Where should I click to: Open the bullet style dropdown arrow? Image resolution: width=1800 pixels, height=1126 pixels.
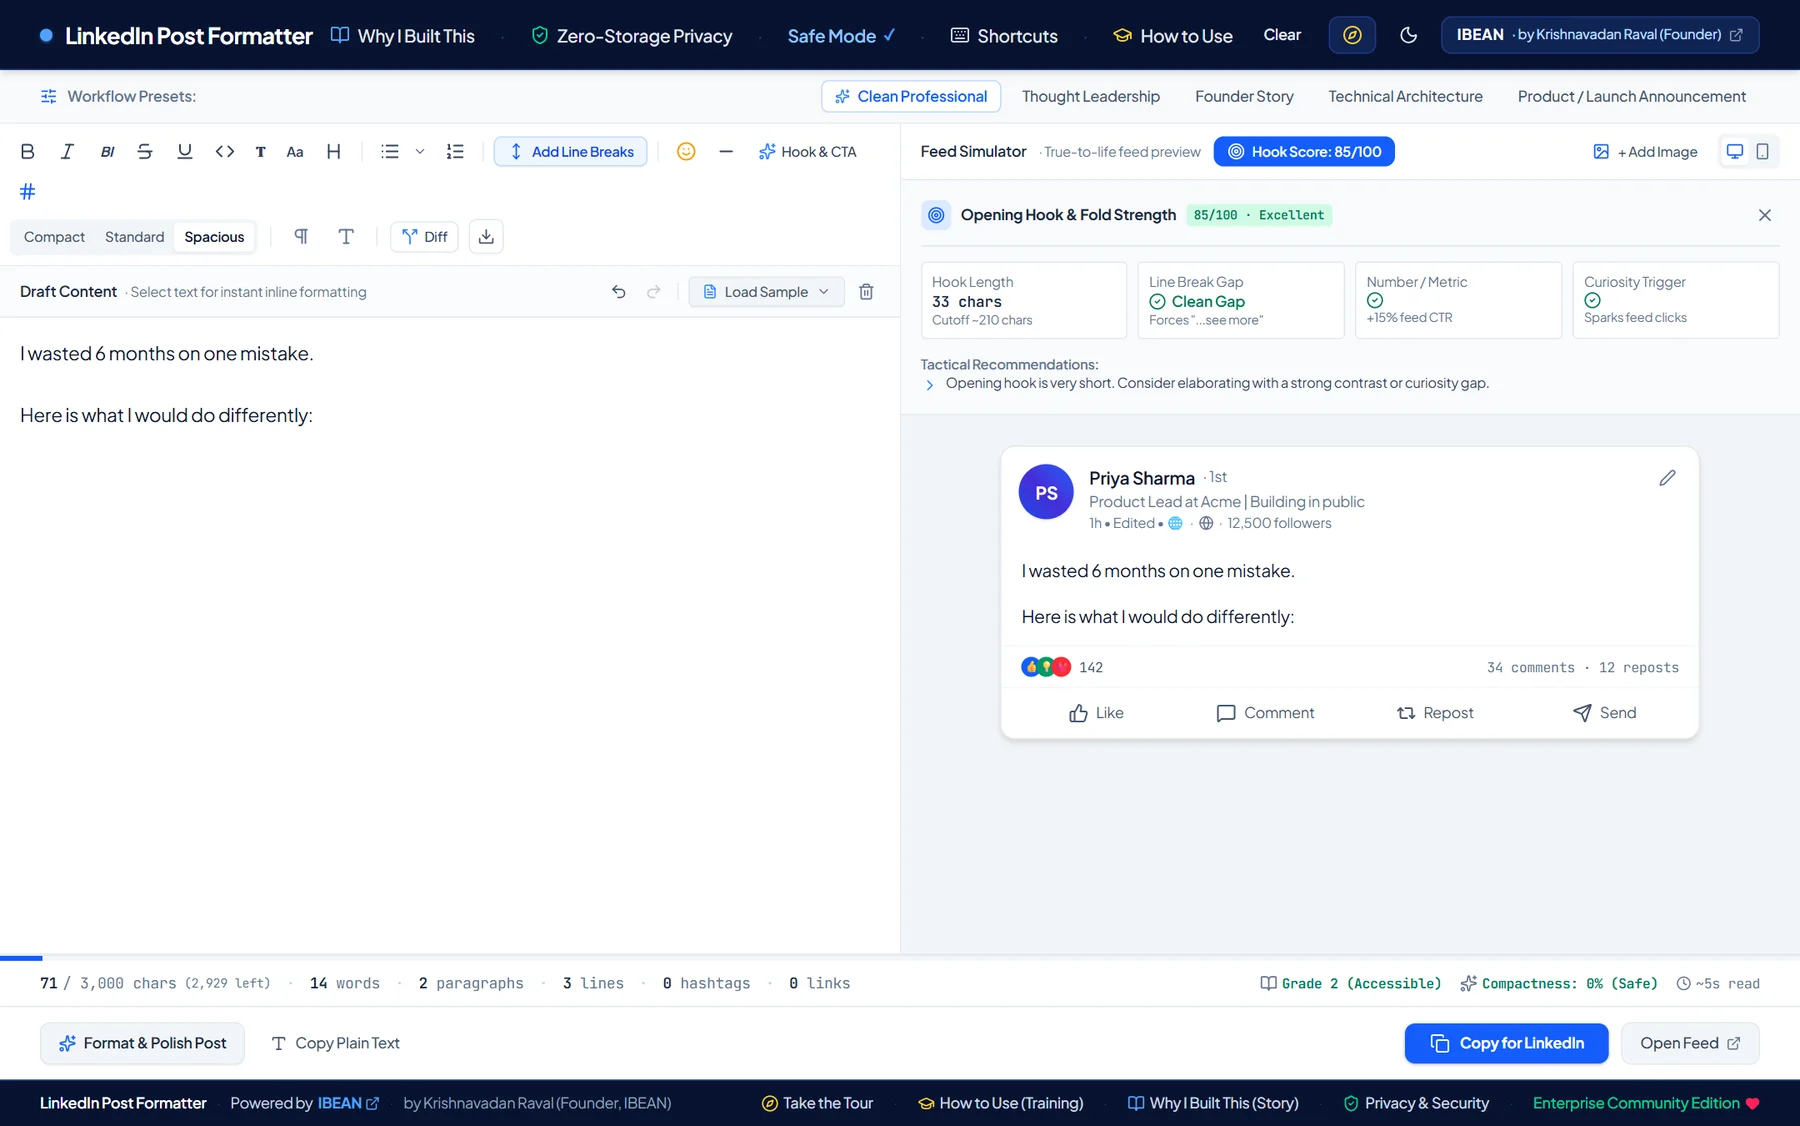420,152
